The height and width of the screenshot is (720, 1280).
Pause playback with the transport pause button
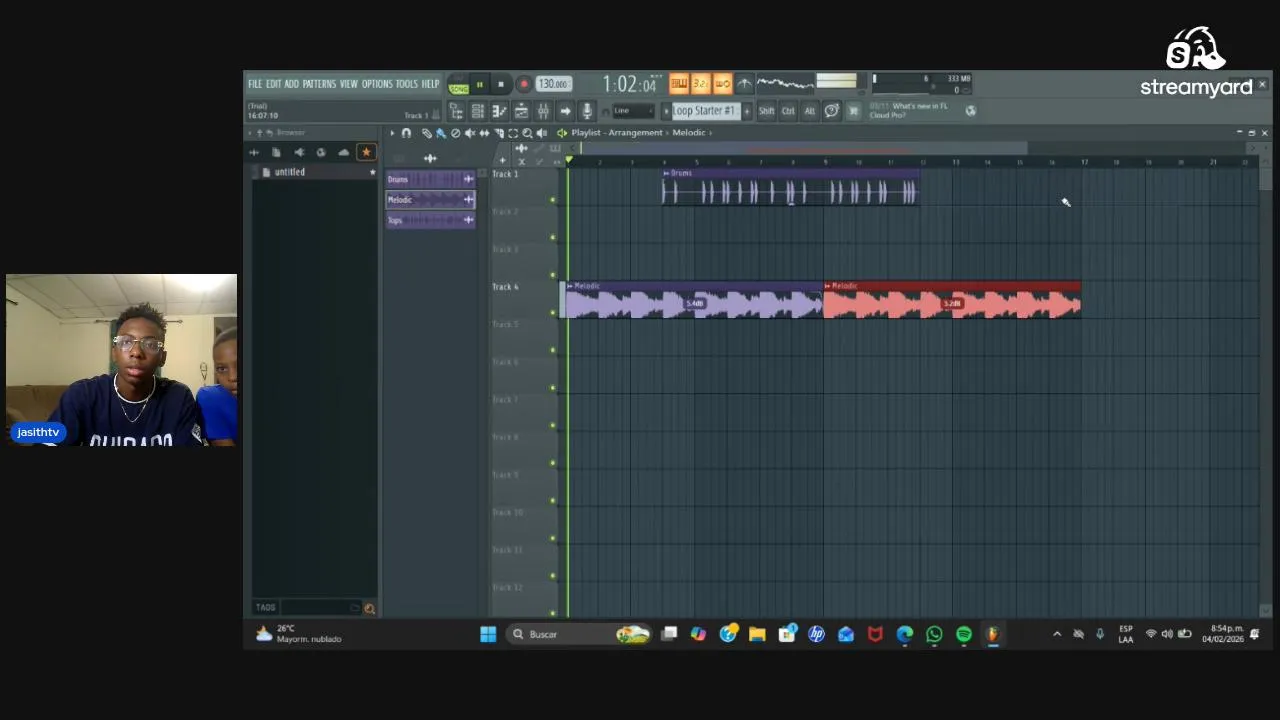[x=480, y=85]
